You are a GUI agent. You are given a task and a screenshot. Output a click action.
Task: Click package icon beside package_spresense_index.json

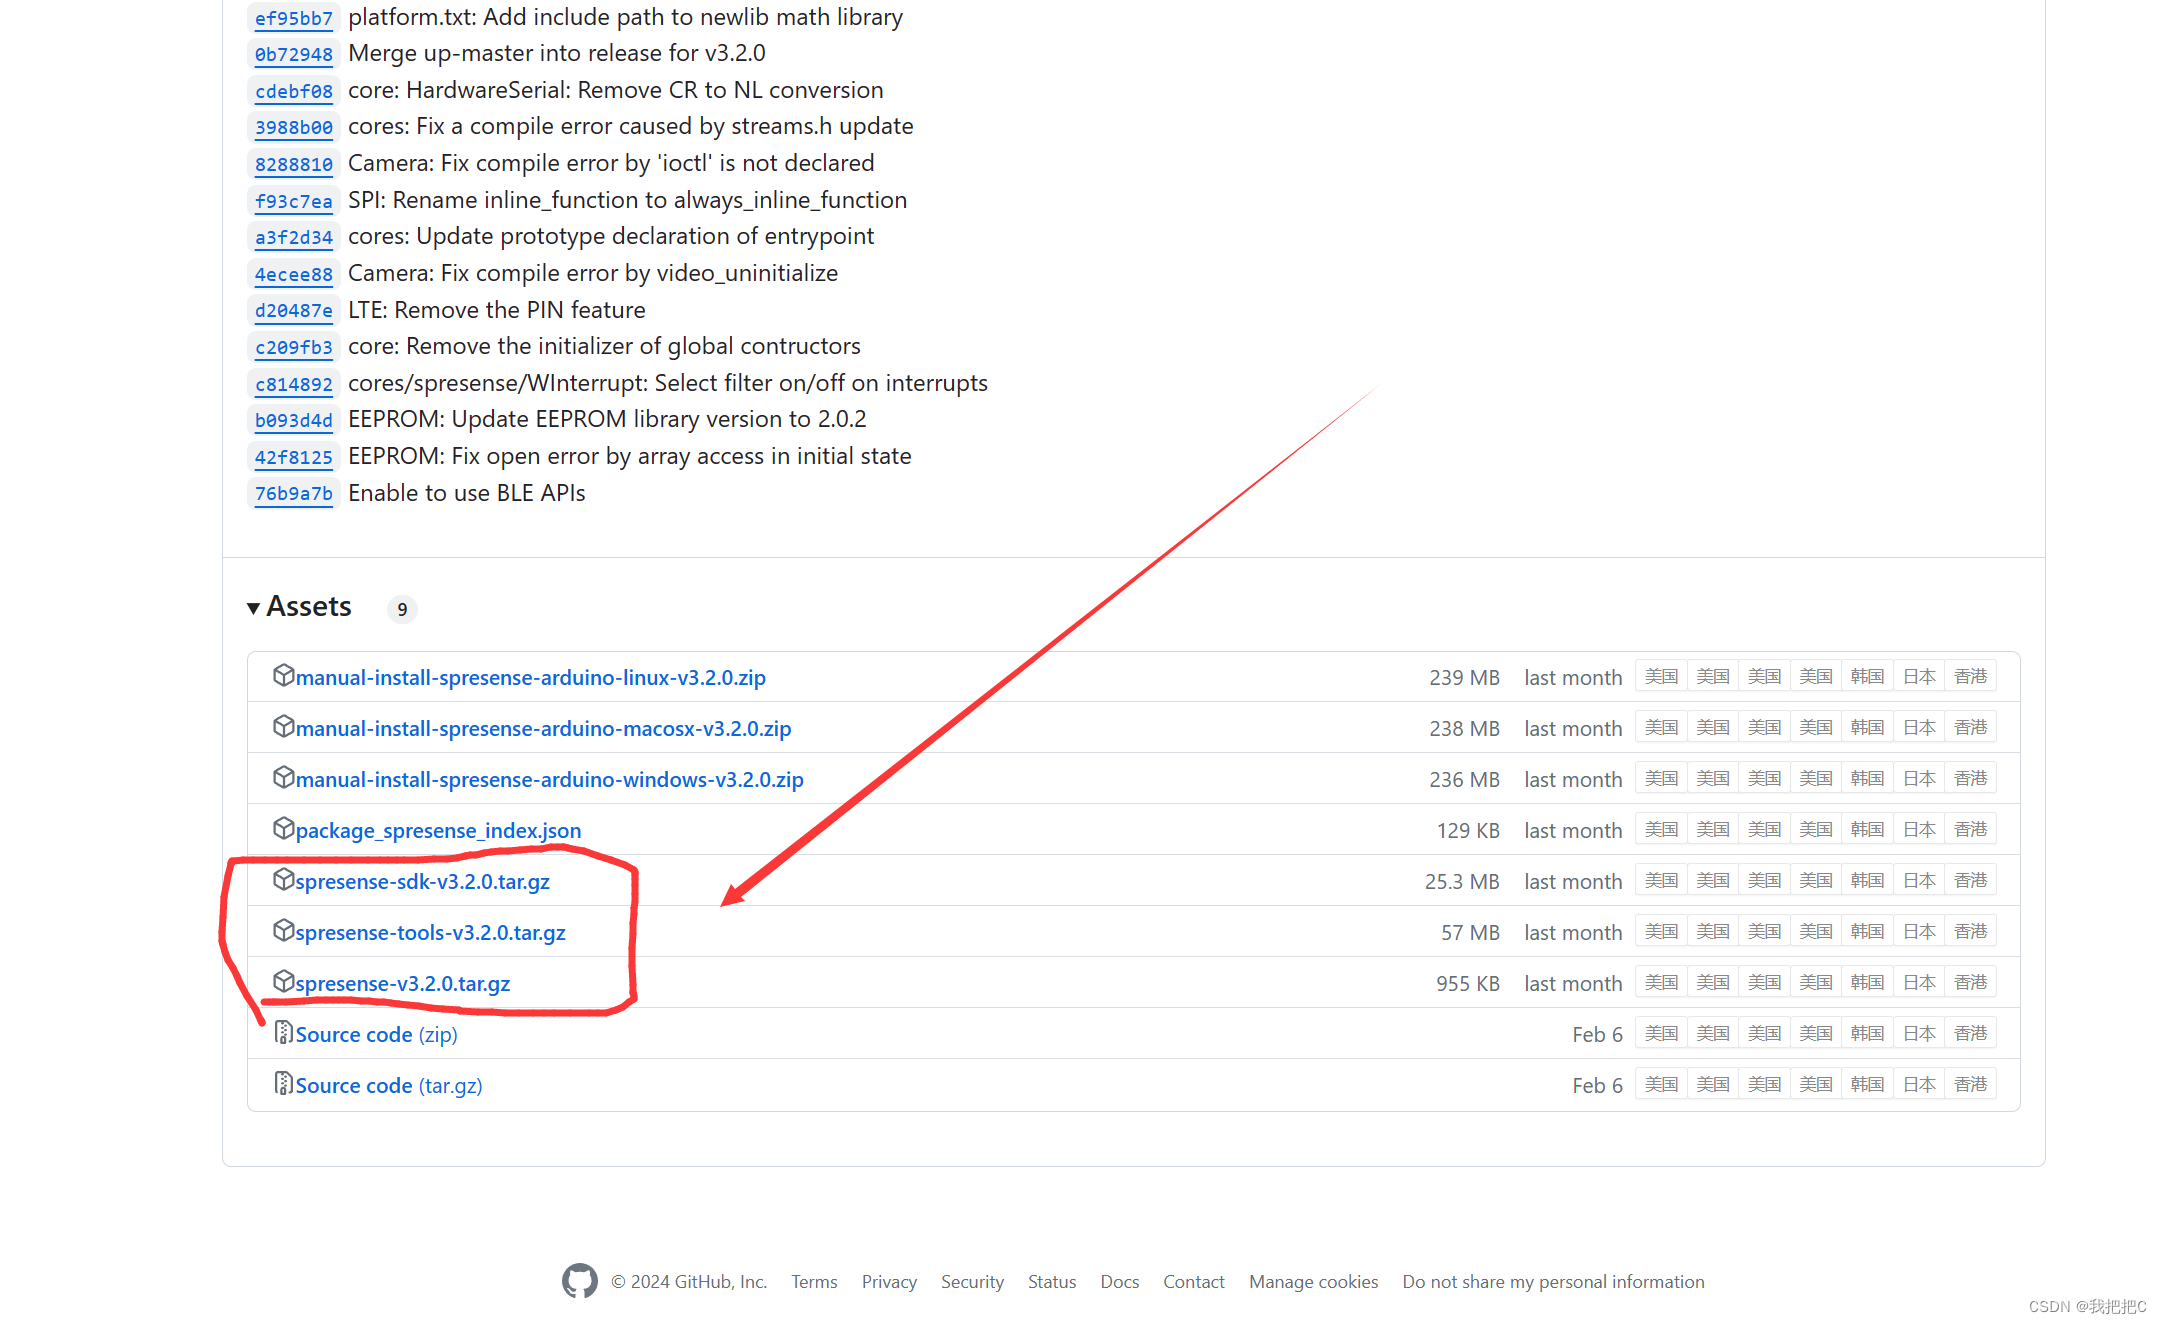[283, 829]
